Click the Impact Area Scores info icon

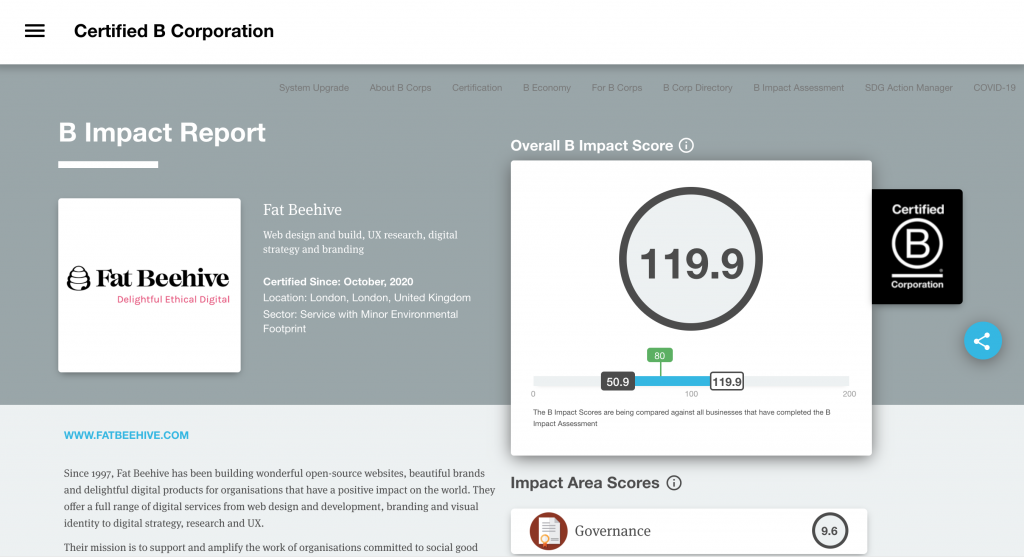click(x=674, y=483)
